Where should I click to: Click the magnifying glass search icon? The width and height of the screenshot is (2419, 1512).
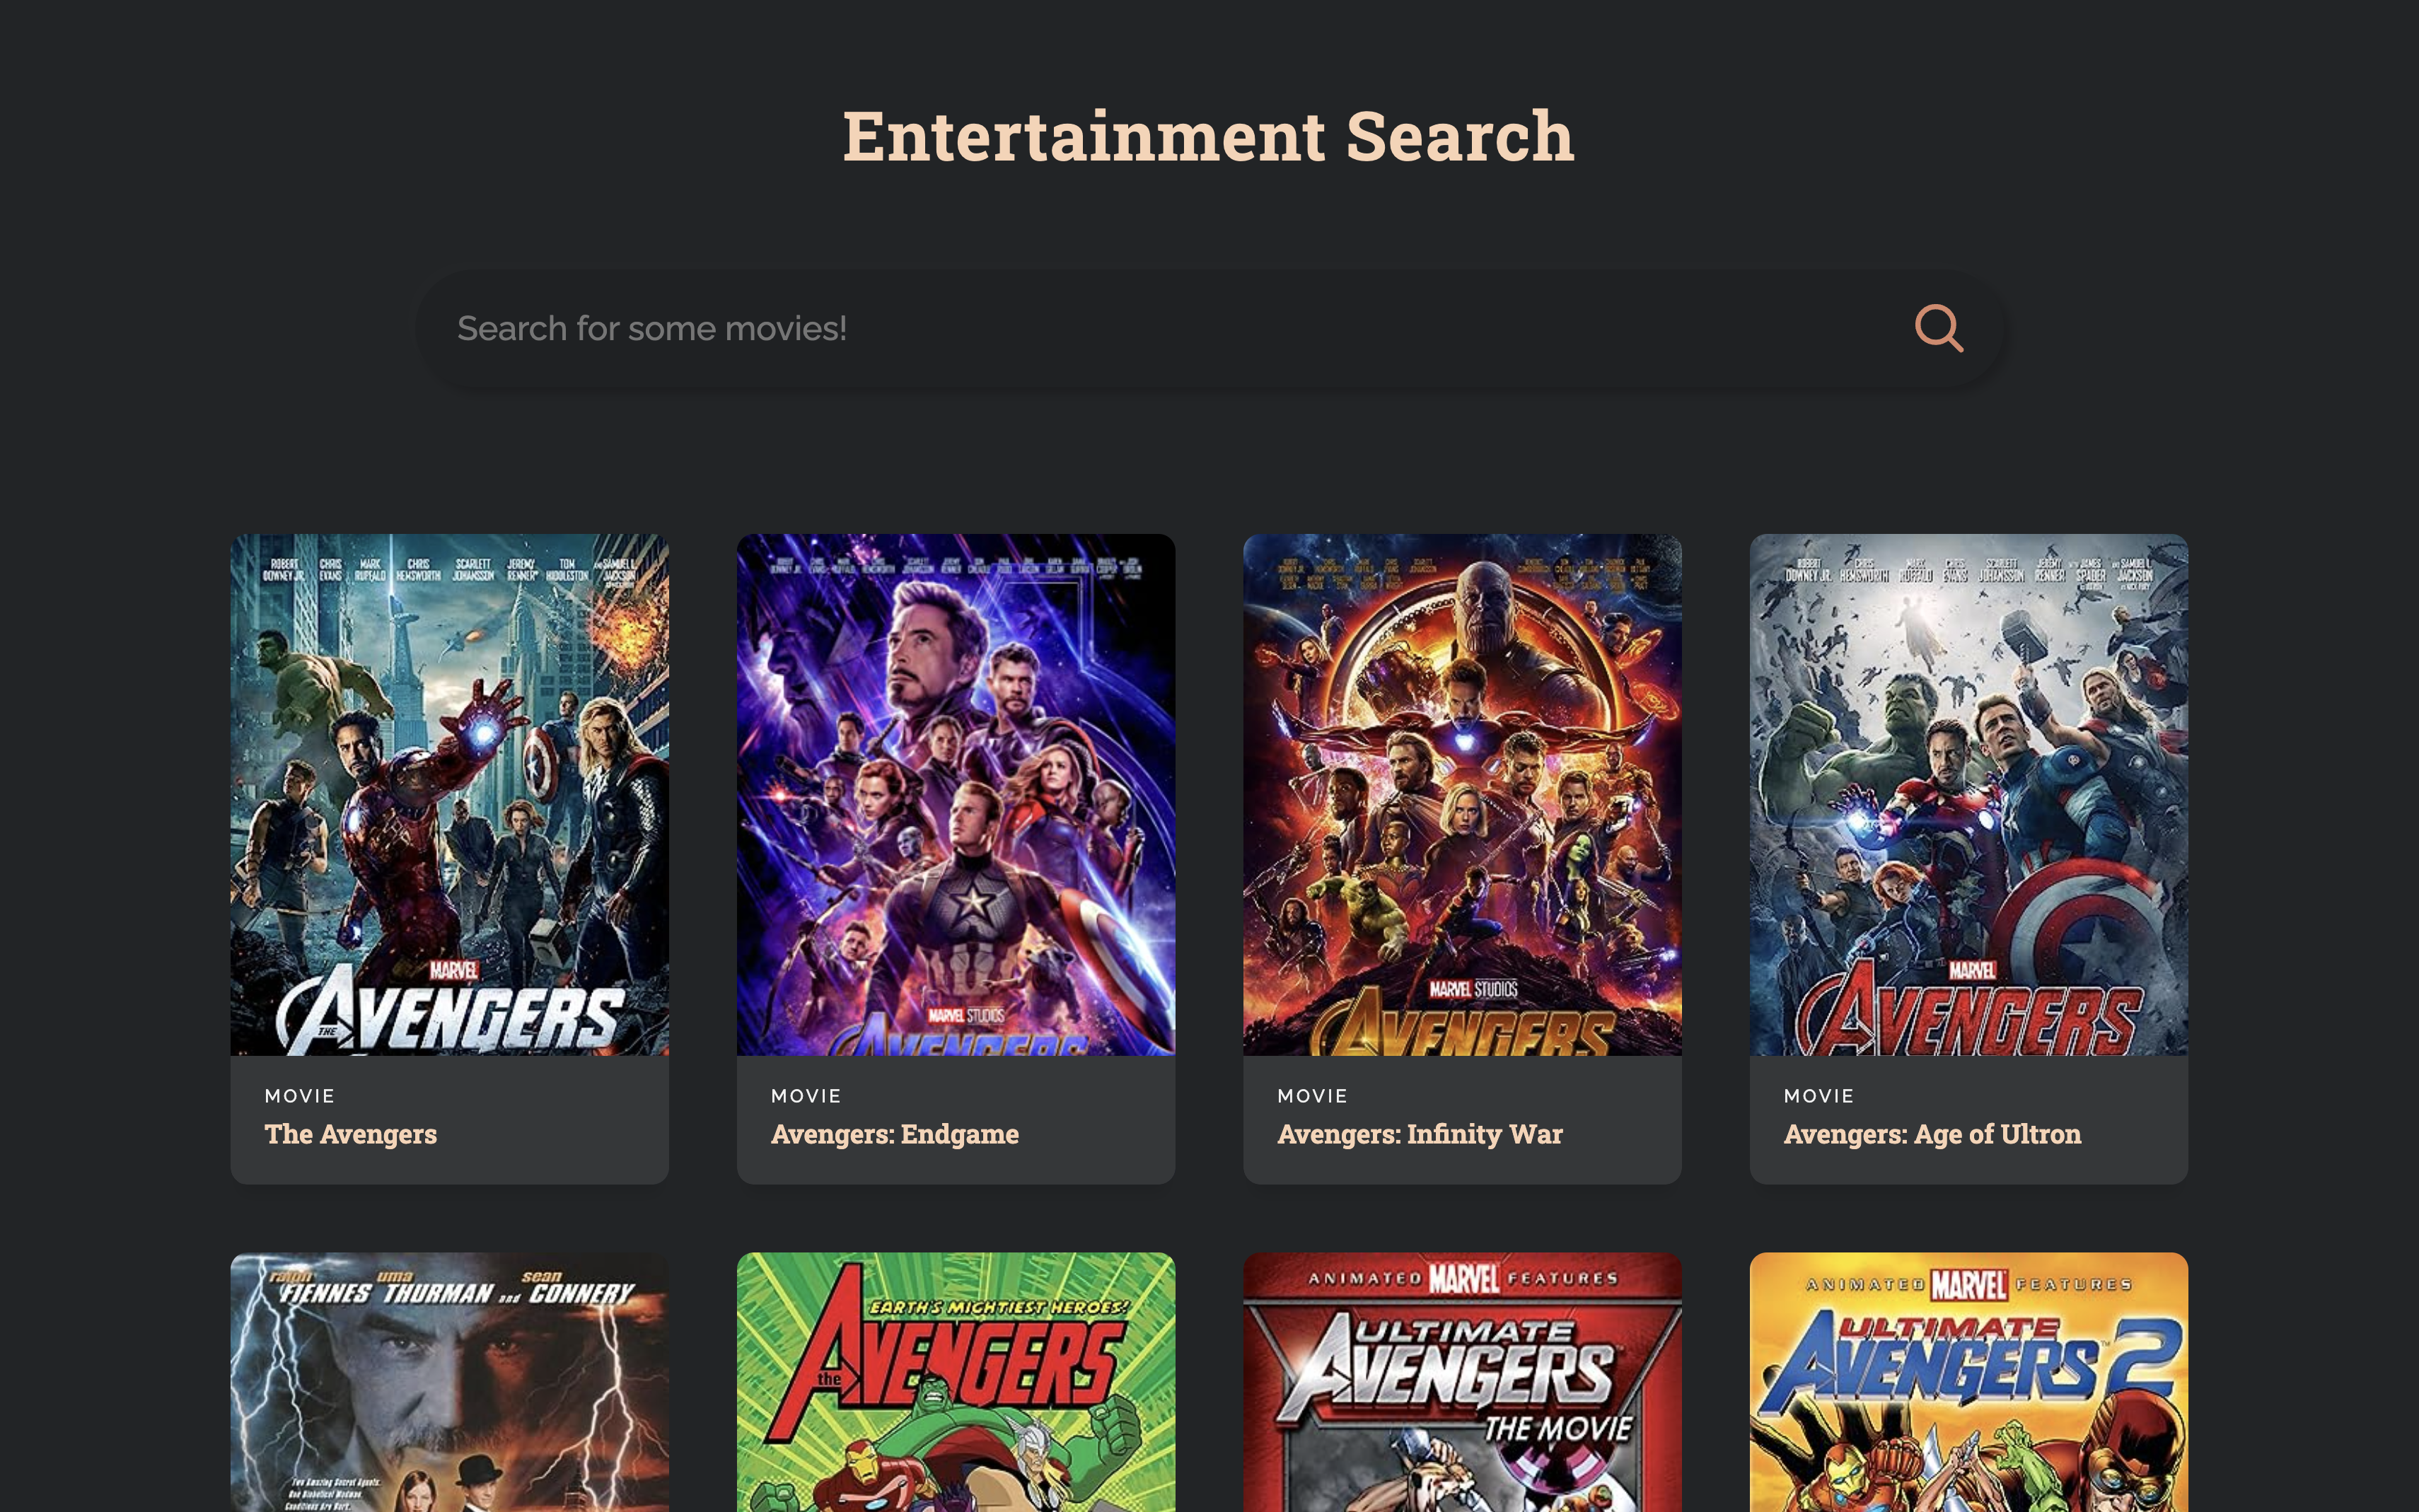click(1938, 328)
